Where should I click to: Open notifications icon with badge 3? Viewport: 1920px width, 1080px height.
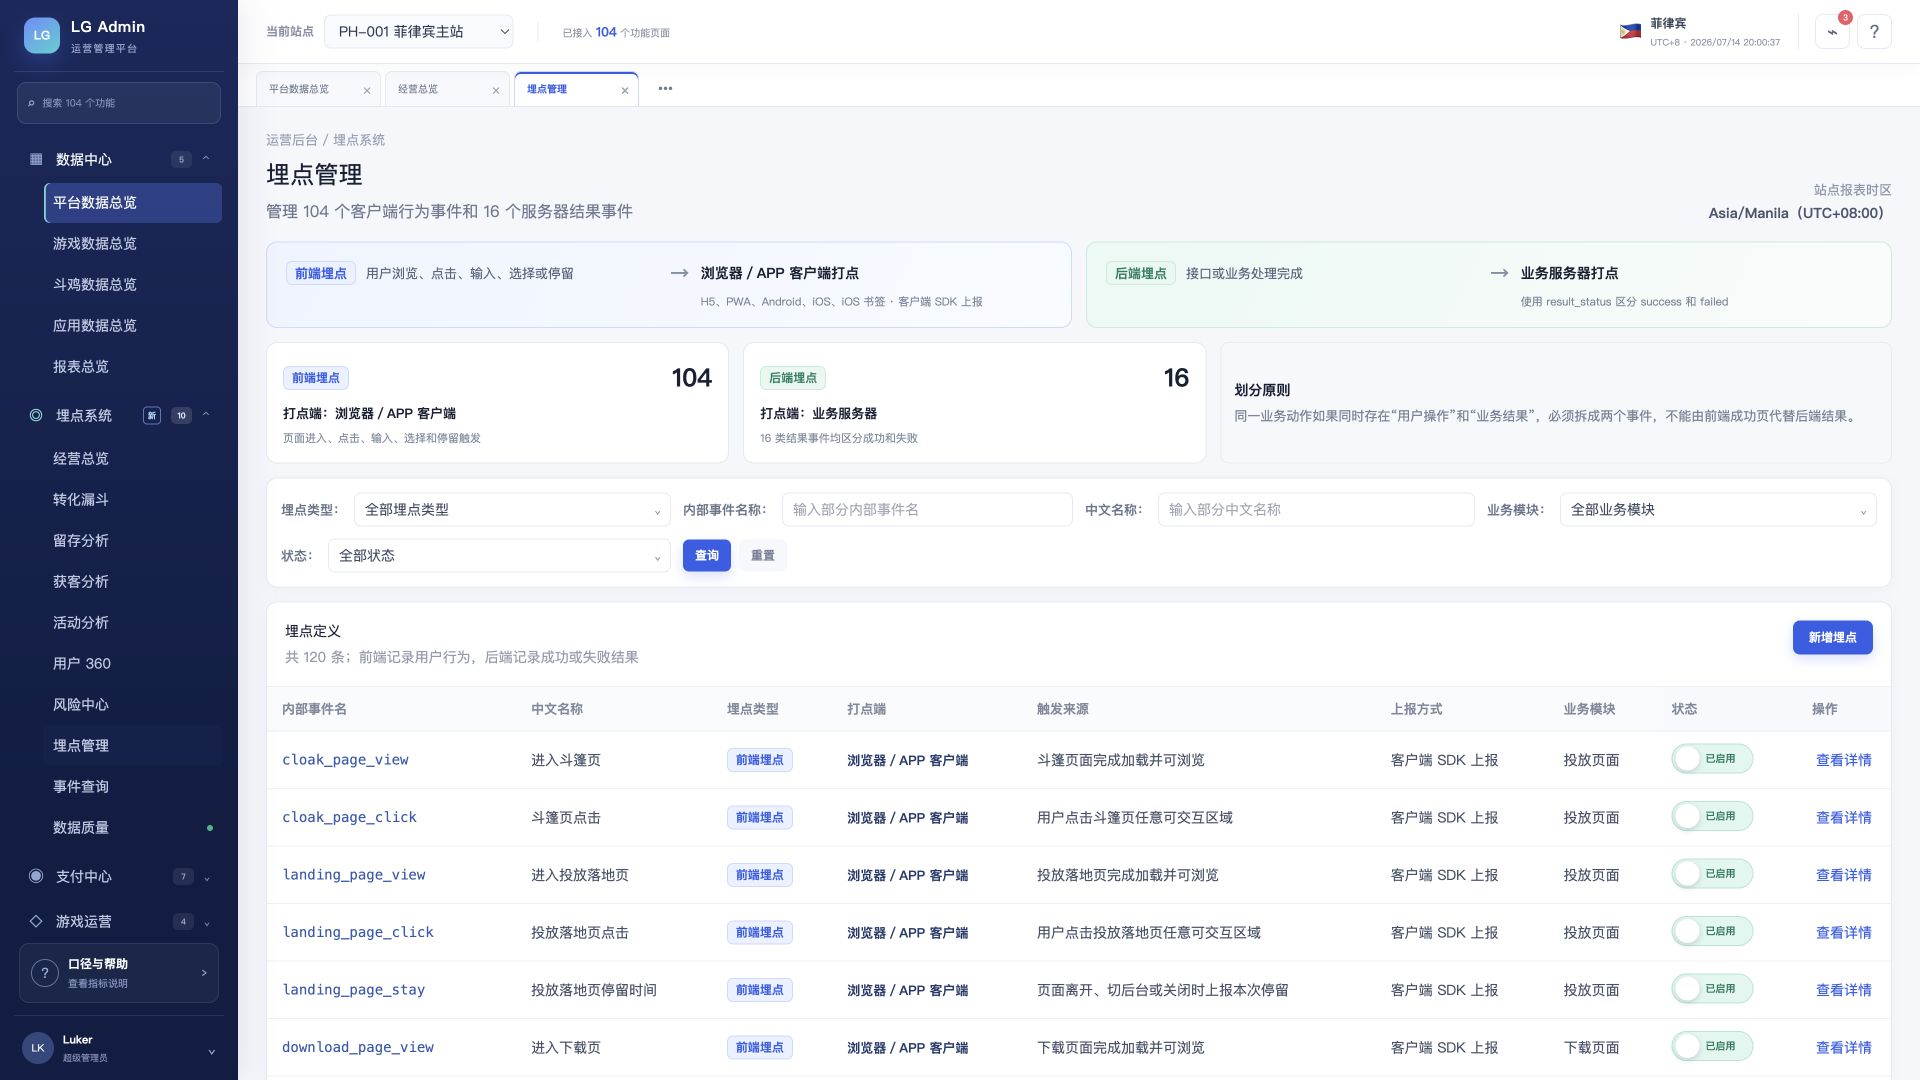[1832, 32]
